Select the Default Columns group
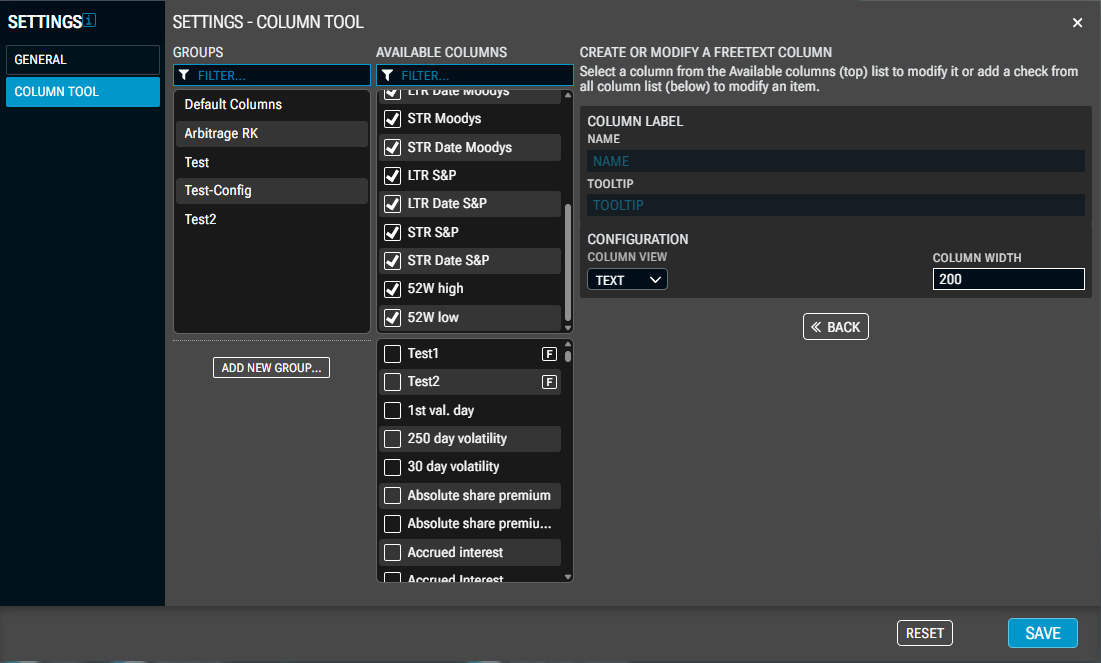Image resolution: width=1101 pixels, height=663 pixels. point(272,105)
